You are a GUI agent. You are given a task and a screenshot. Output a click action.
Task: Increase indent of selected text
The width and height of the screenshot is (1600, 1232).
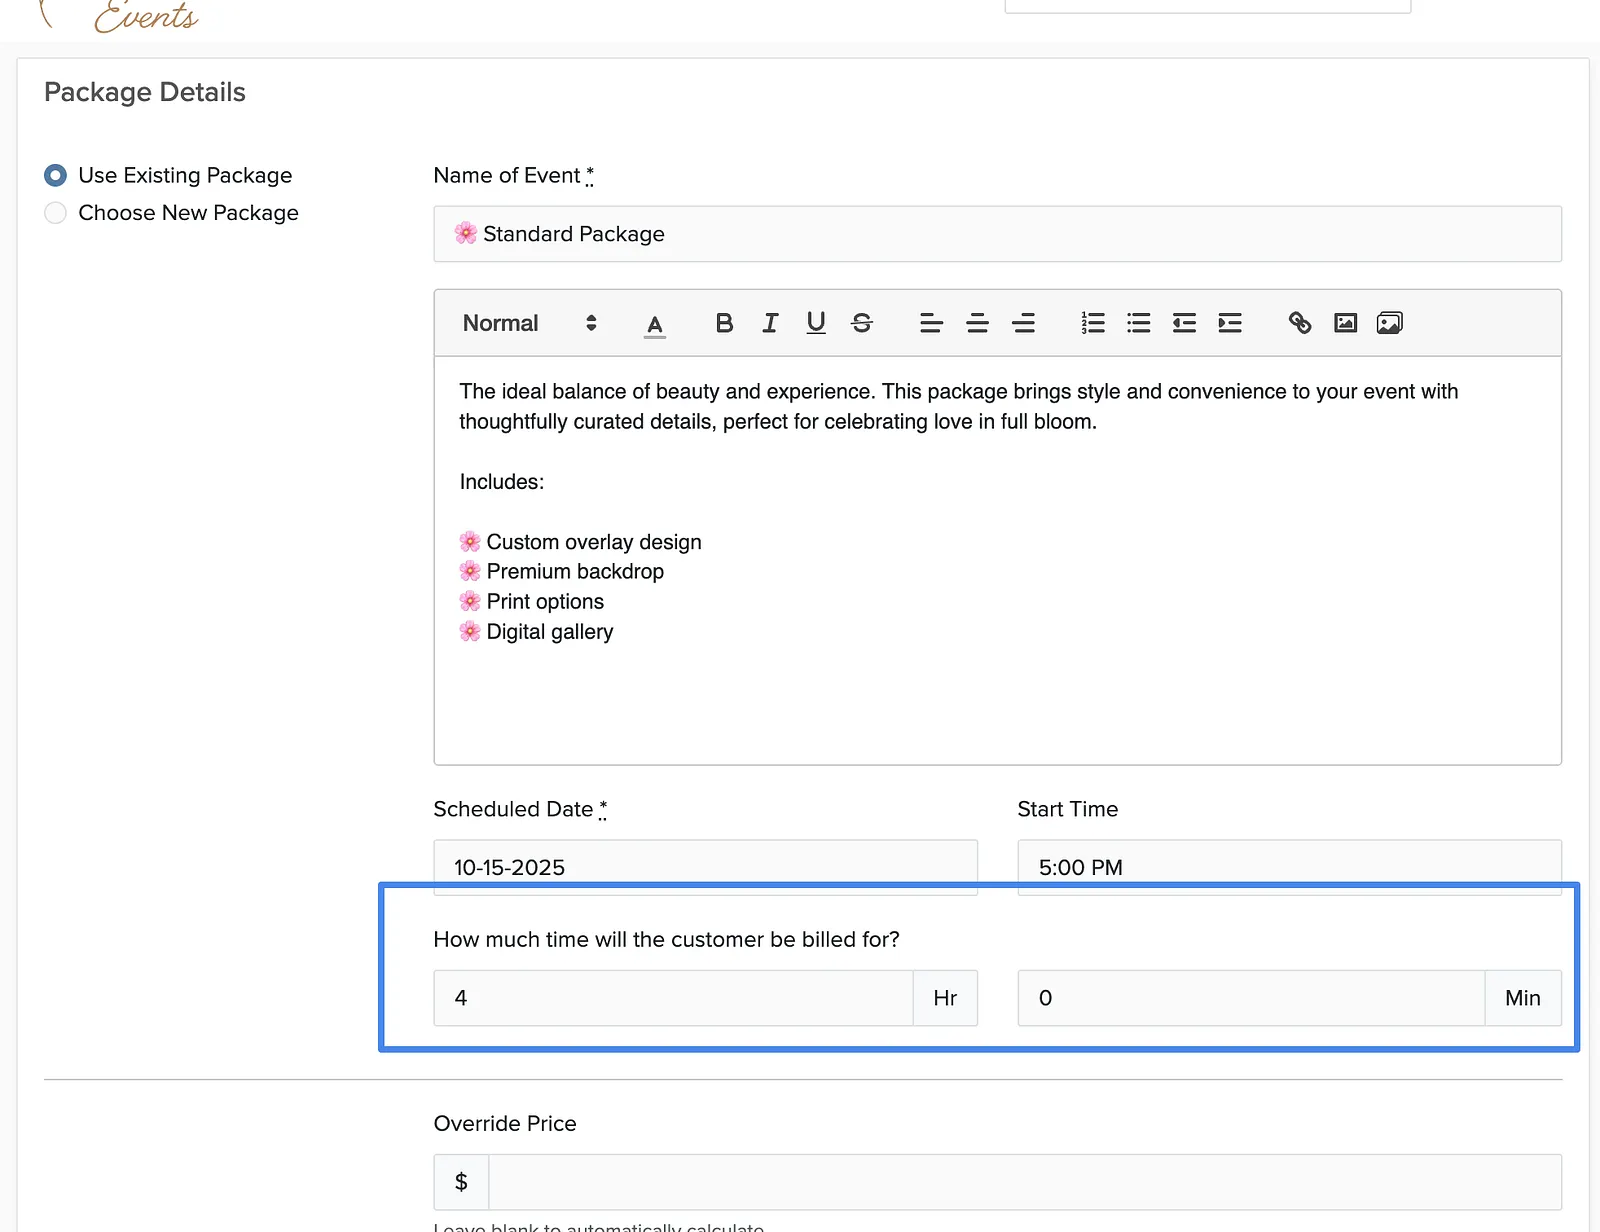(x=1230, y=323)
